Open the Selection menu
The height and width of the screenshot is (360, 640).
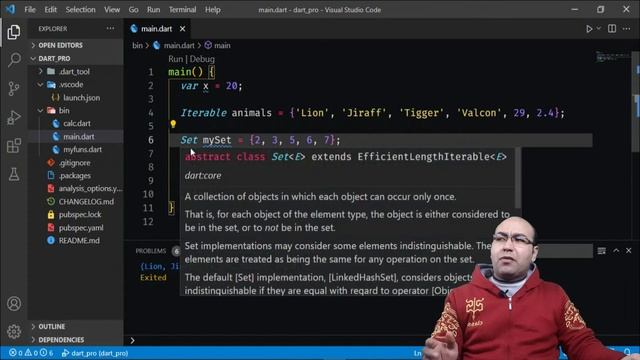click(x=80, y=9)
